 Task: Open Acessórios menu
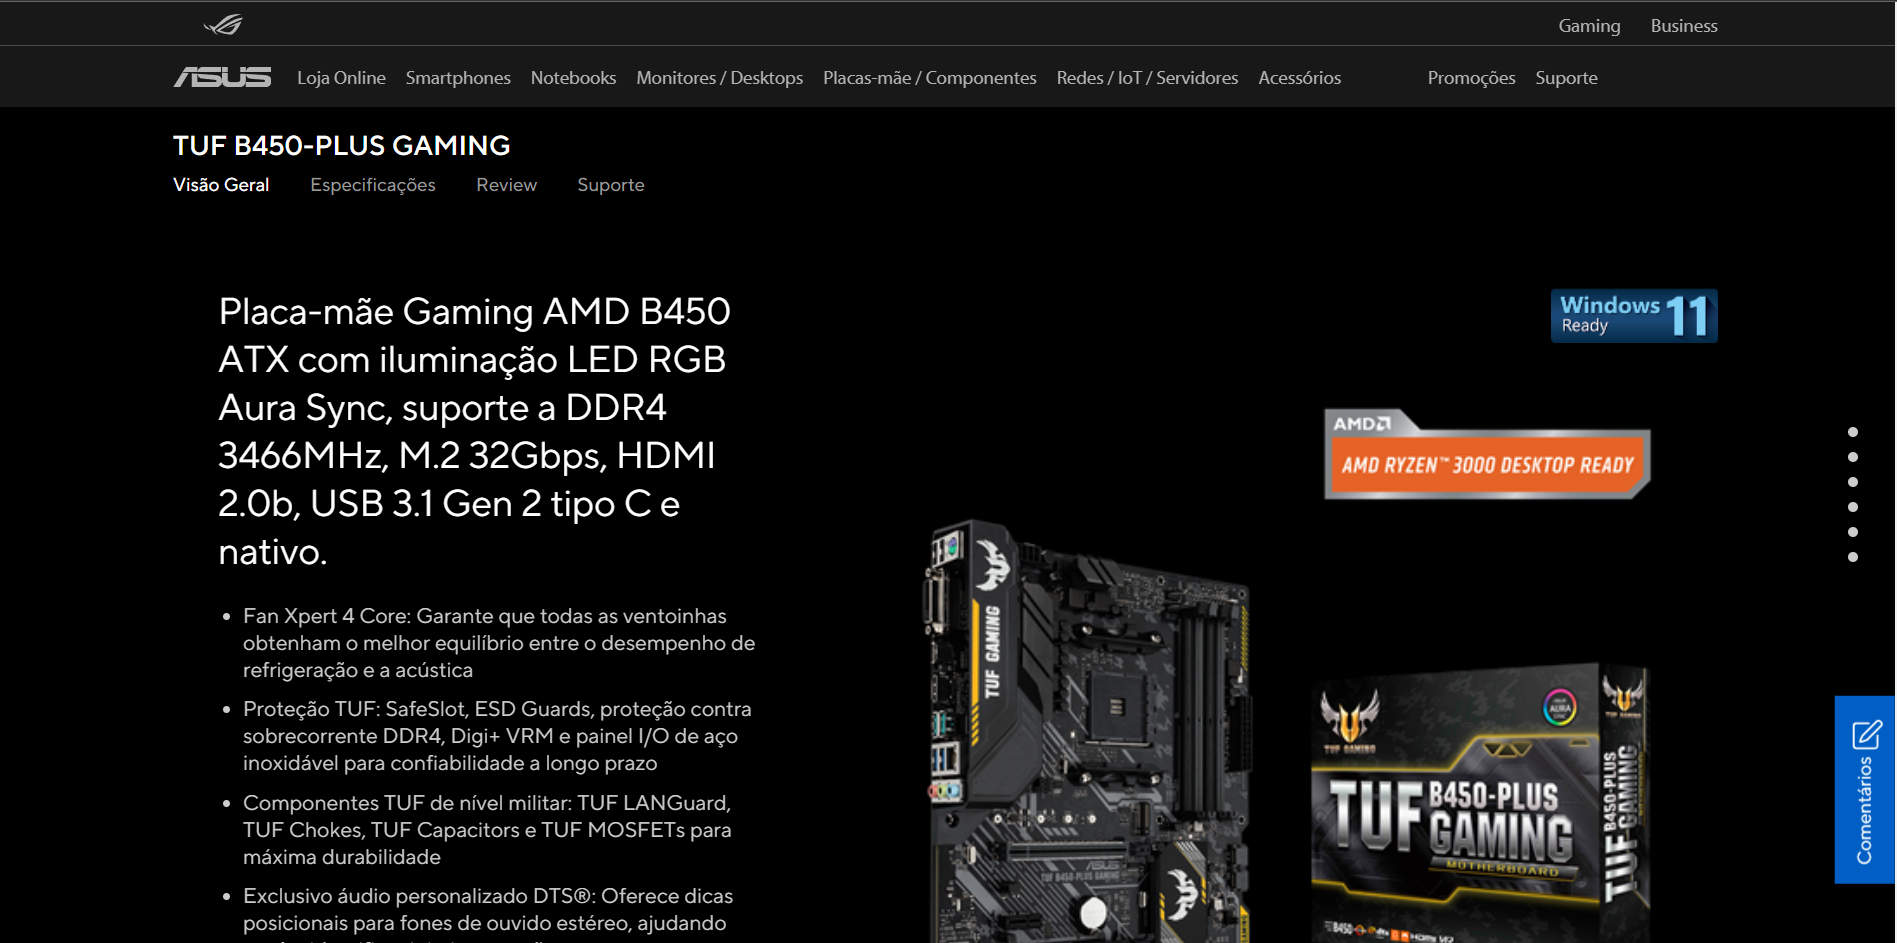click(1299, 77)
